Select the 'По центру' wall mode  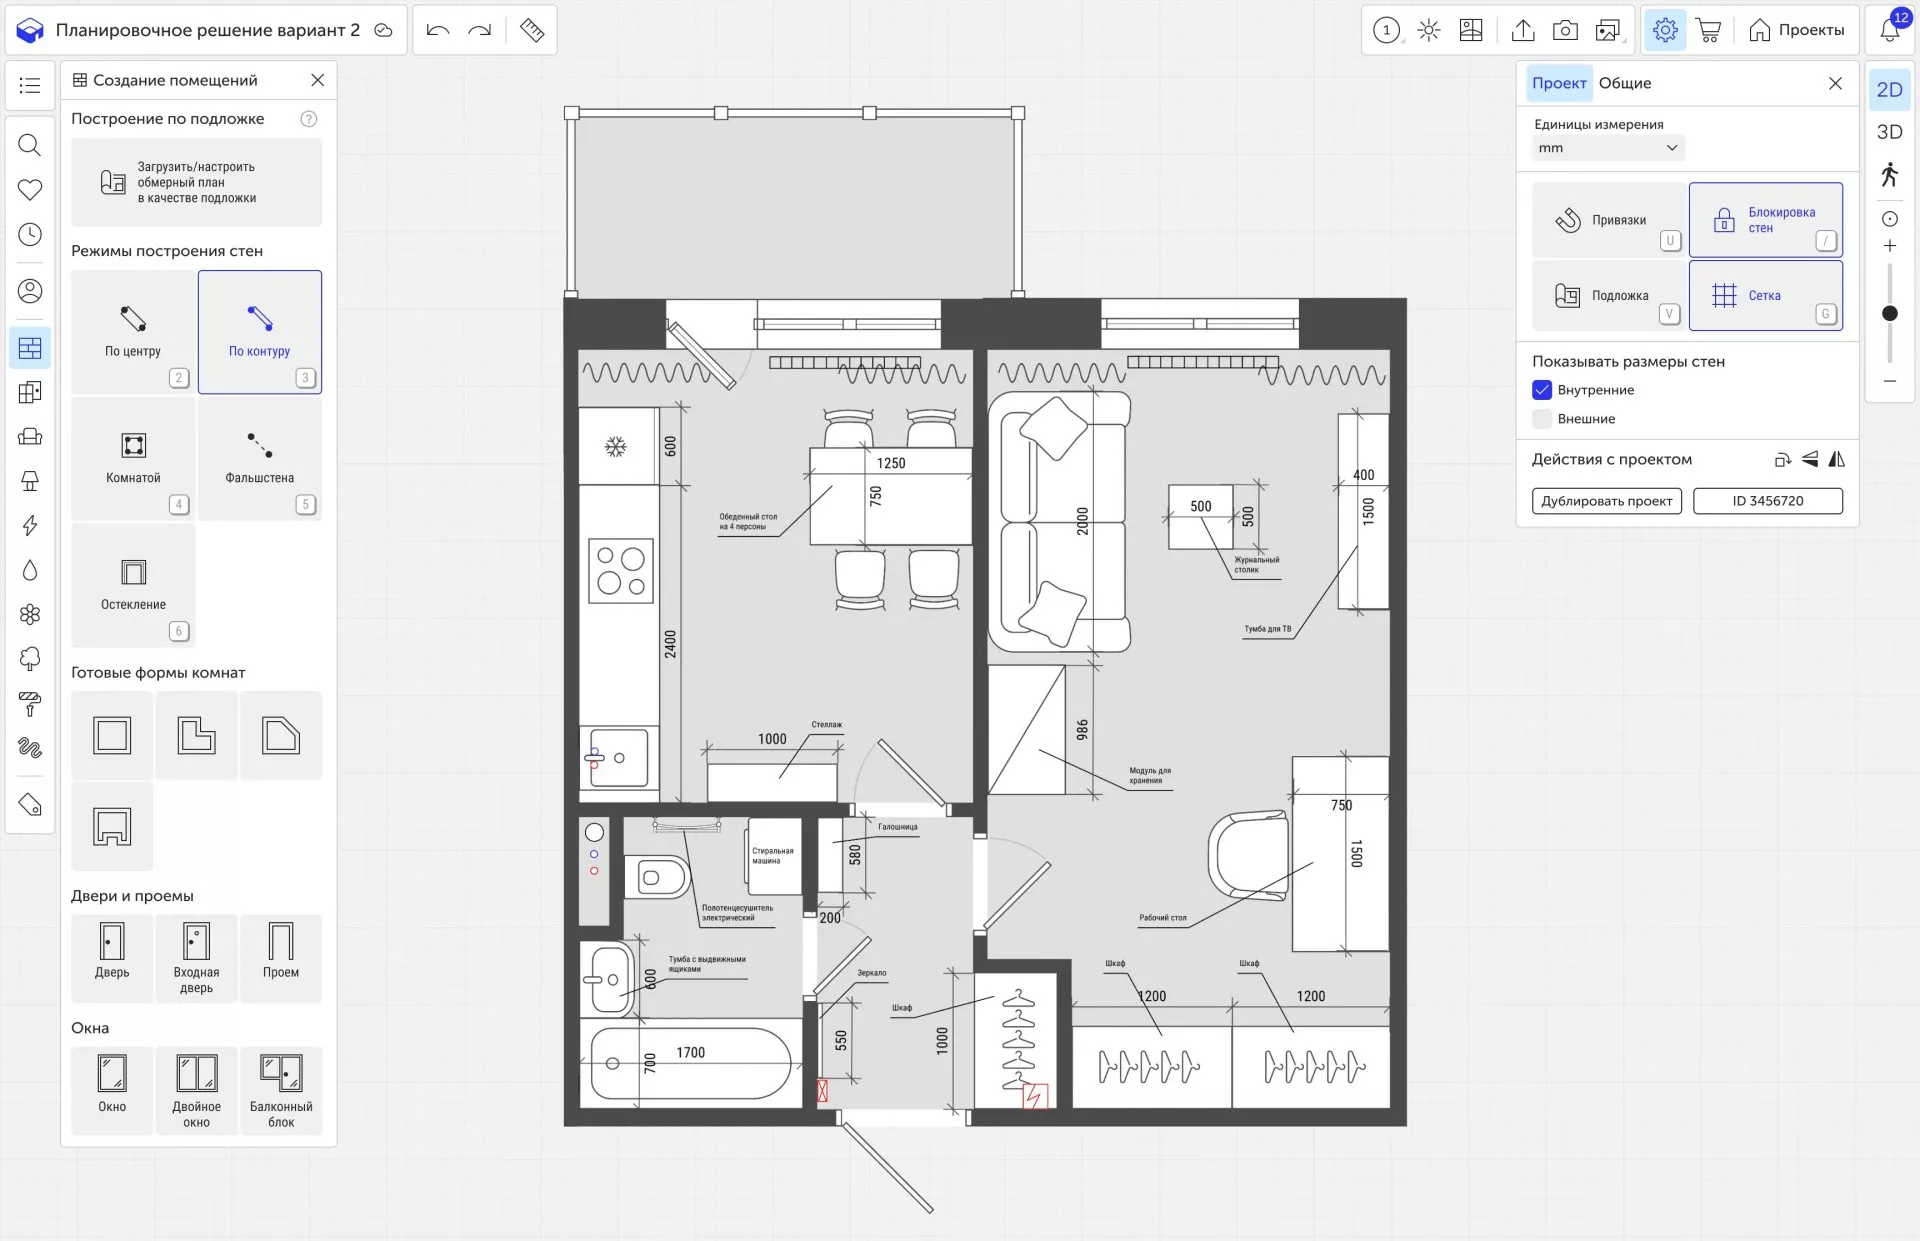coord(133,332)
